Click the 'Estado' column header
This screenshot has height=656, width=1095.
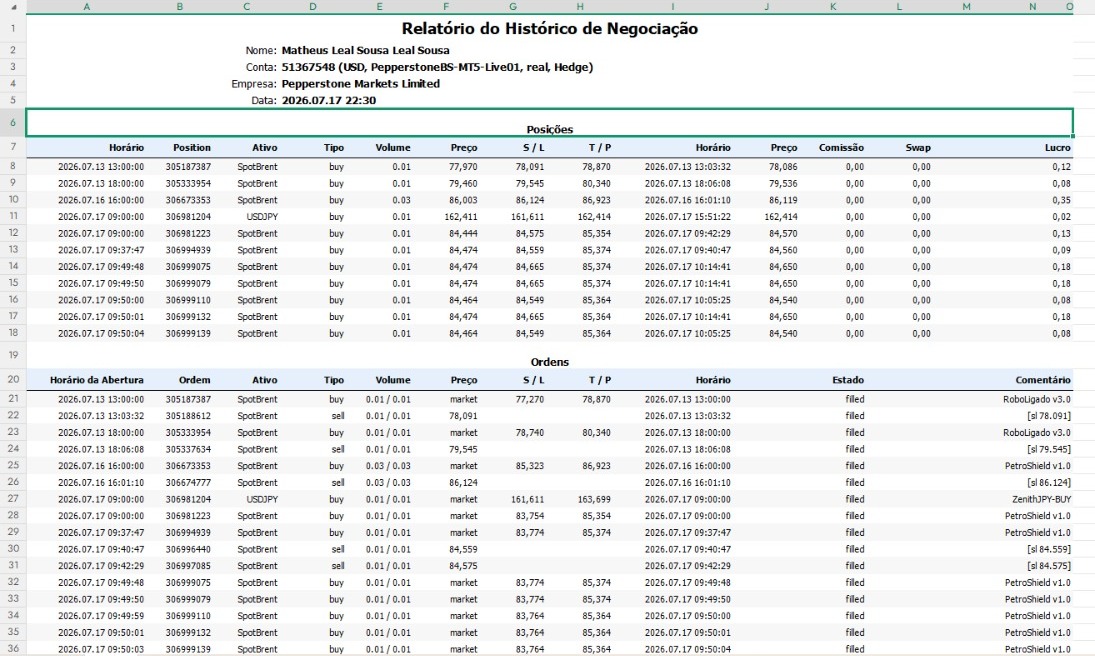coord(848,380)
